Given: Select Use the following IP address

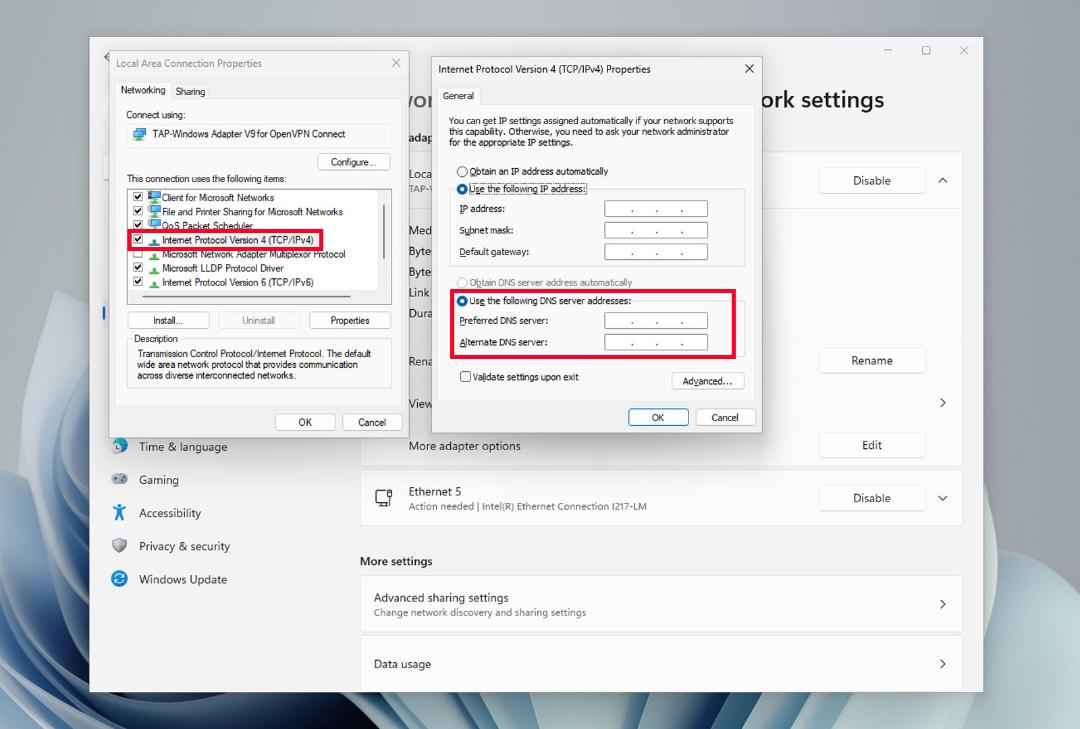Looking at the screenshot, I should tap(462, 189).
